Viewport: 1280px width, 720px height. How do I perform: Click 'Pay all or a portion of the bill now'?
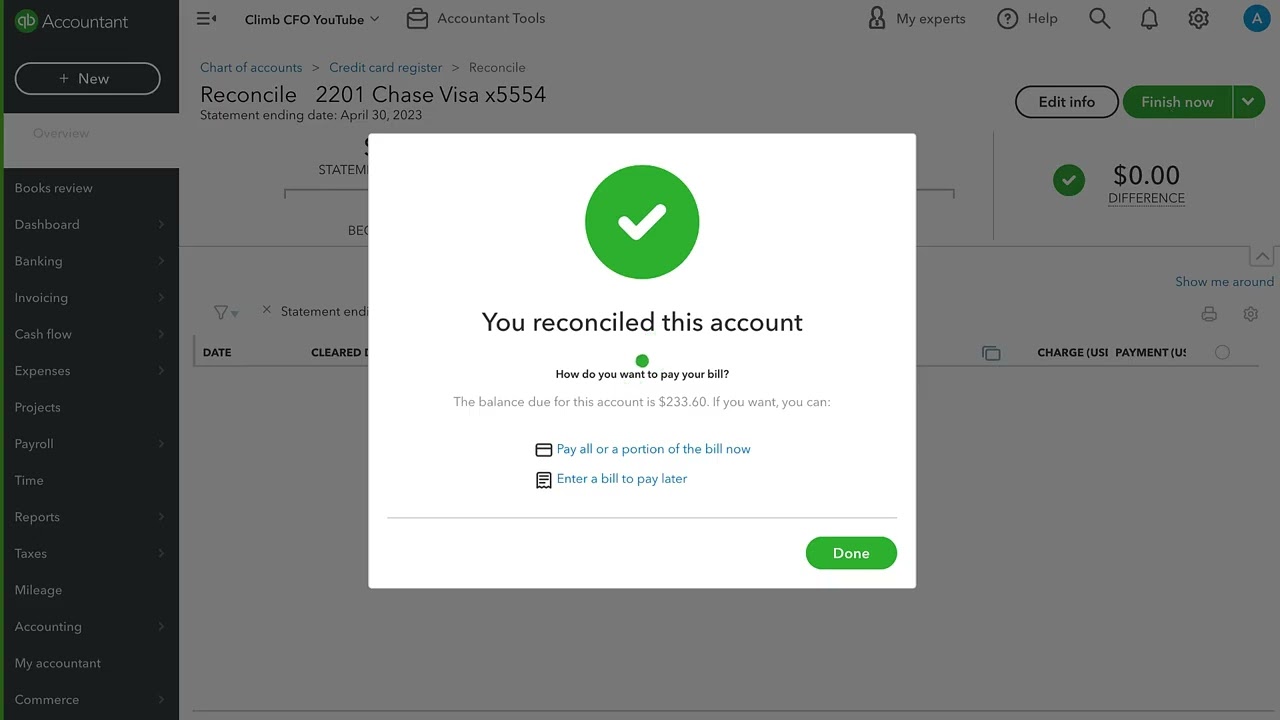[x=653, y=449]
